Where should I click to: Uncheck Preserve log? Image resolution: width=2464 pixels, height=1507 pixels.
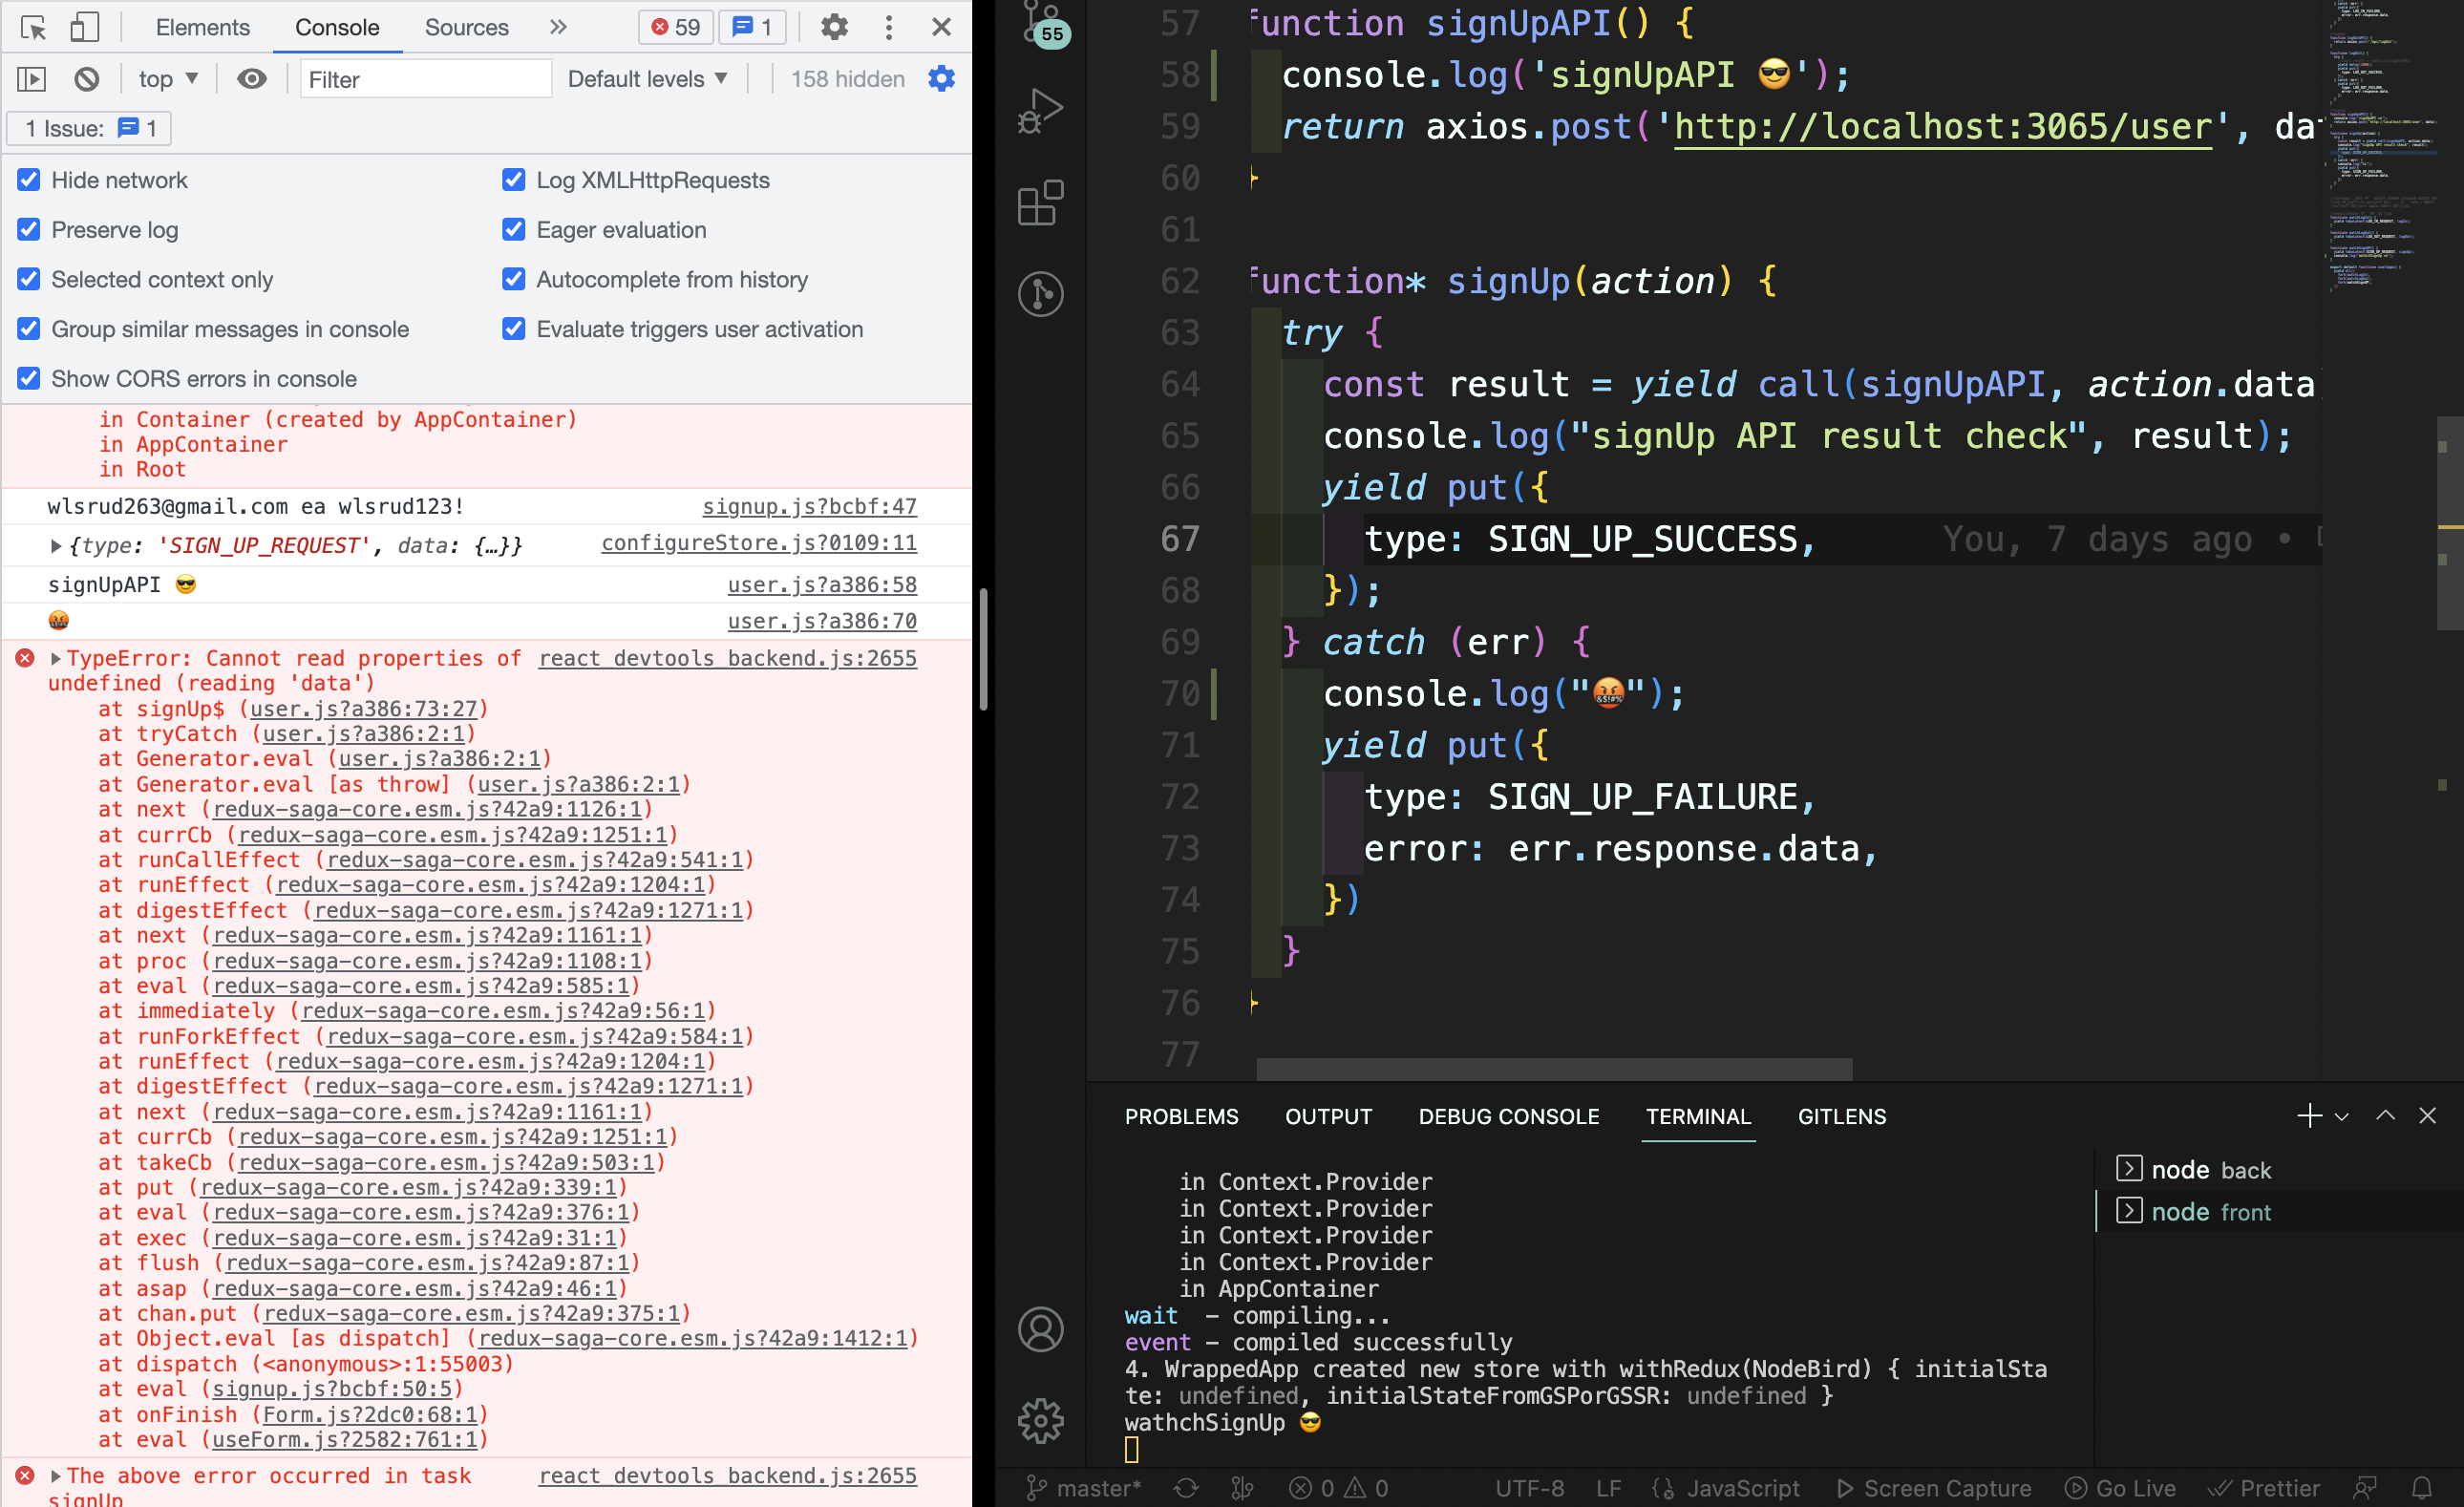(29, 230)
